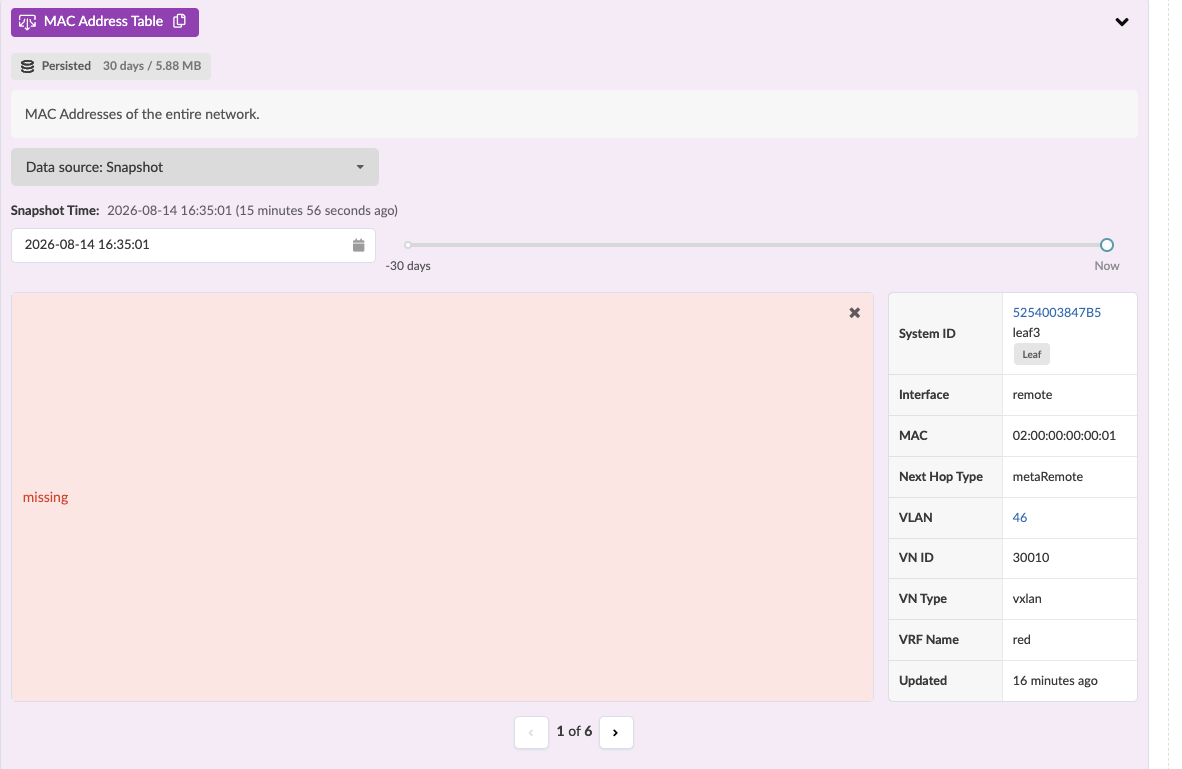Click the leaf3 hostname text
This screenshot has height=769, width=1182.
click(x=1026, y=333)
